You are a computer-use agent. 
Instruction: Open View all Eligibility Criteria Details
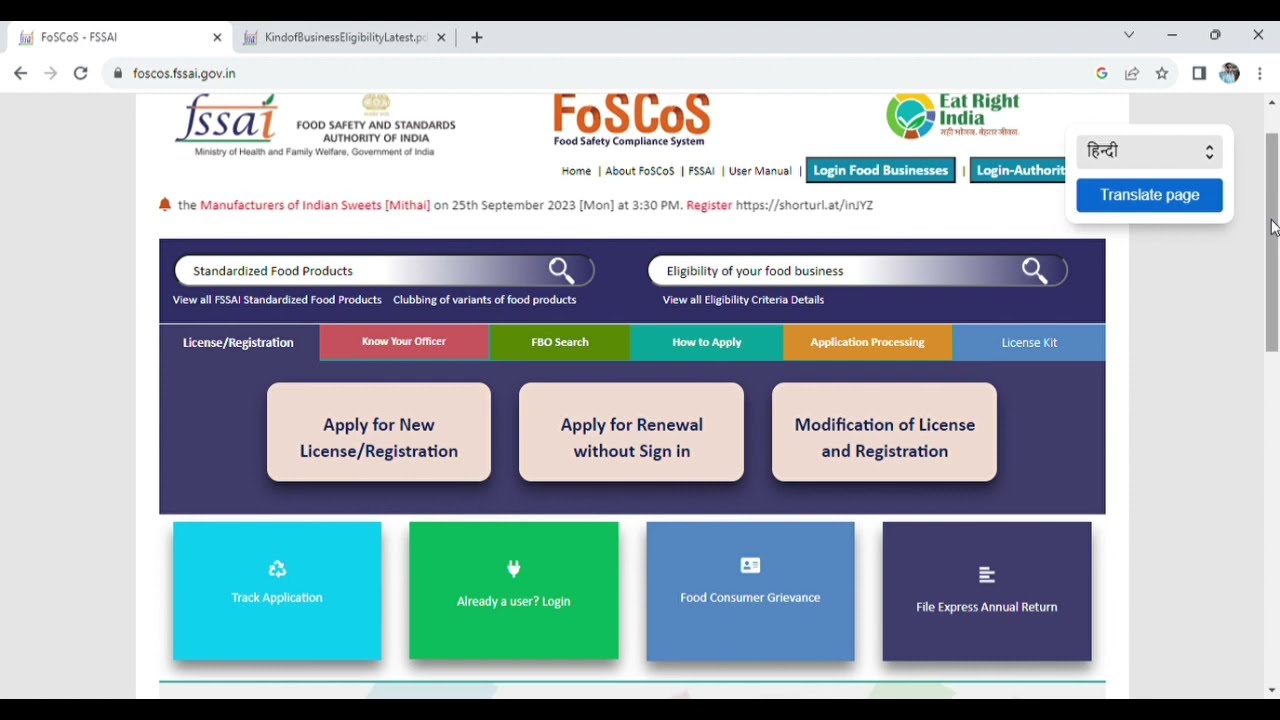[x=743, y=300]
